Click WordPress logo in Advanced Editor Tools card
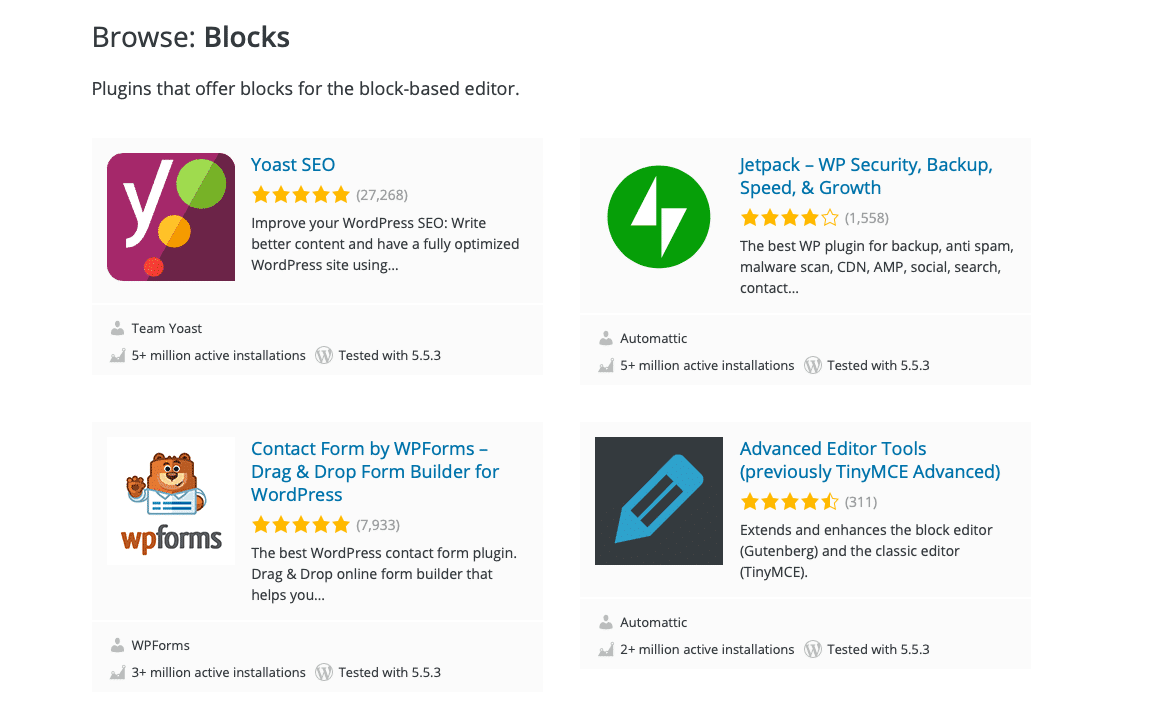The width and height of the screenshot is (1159, 722). pyautogui.click(x=813, y=649)
